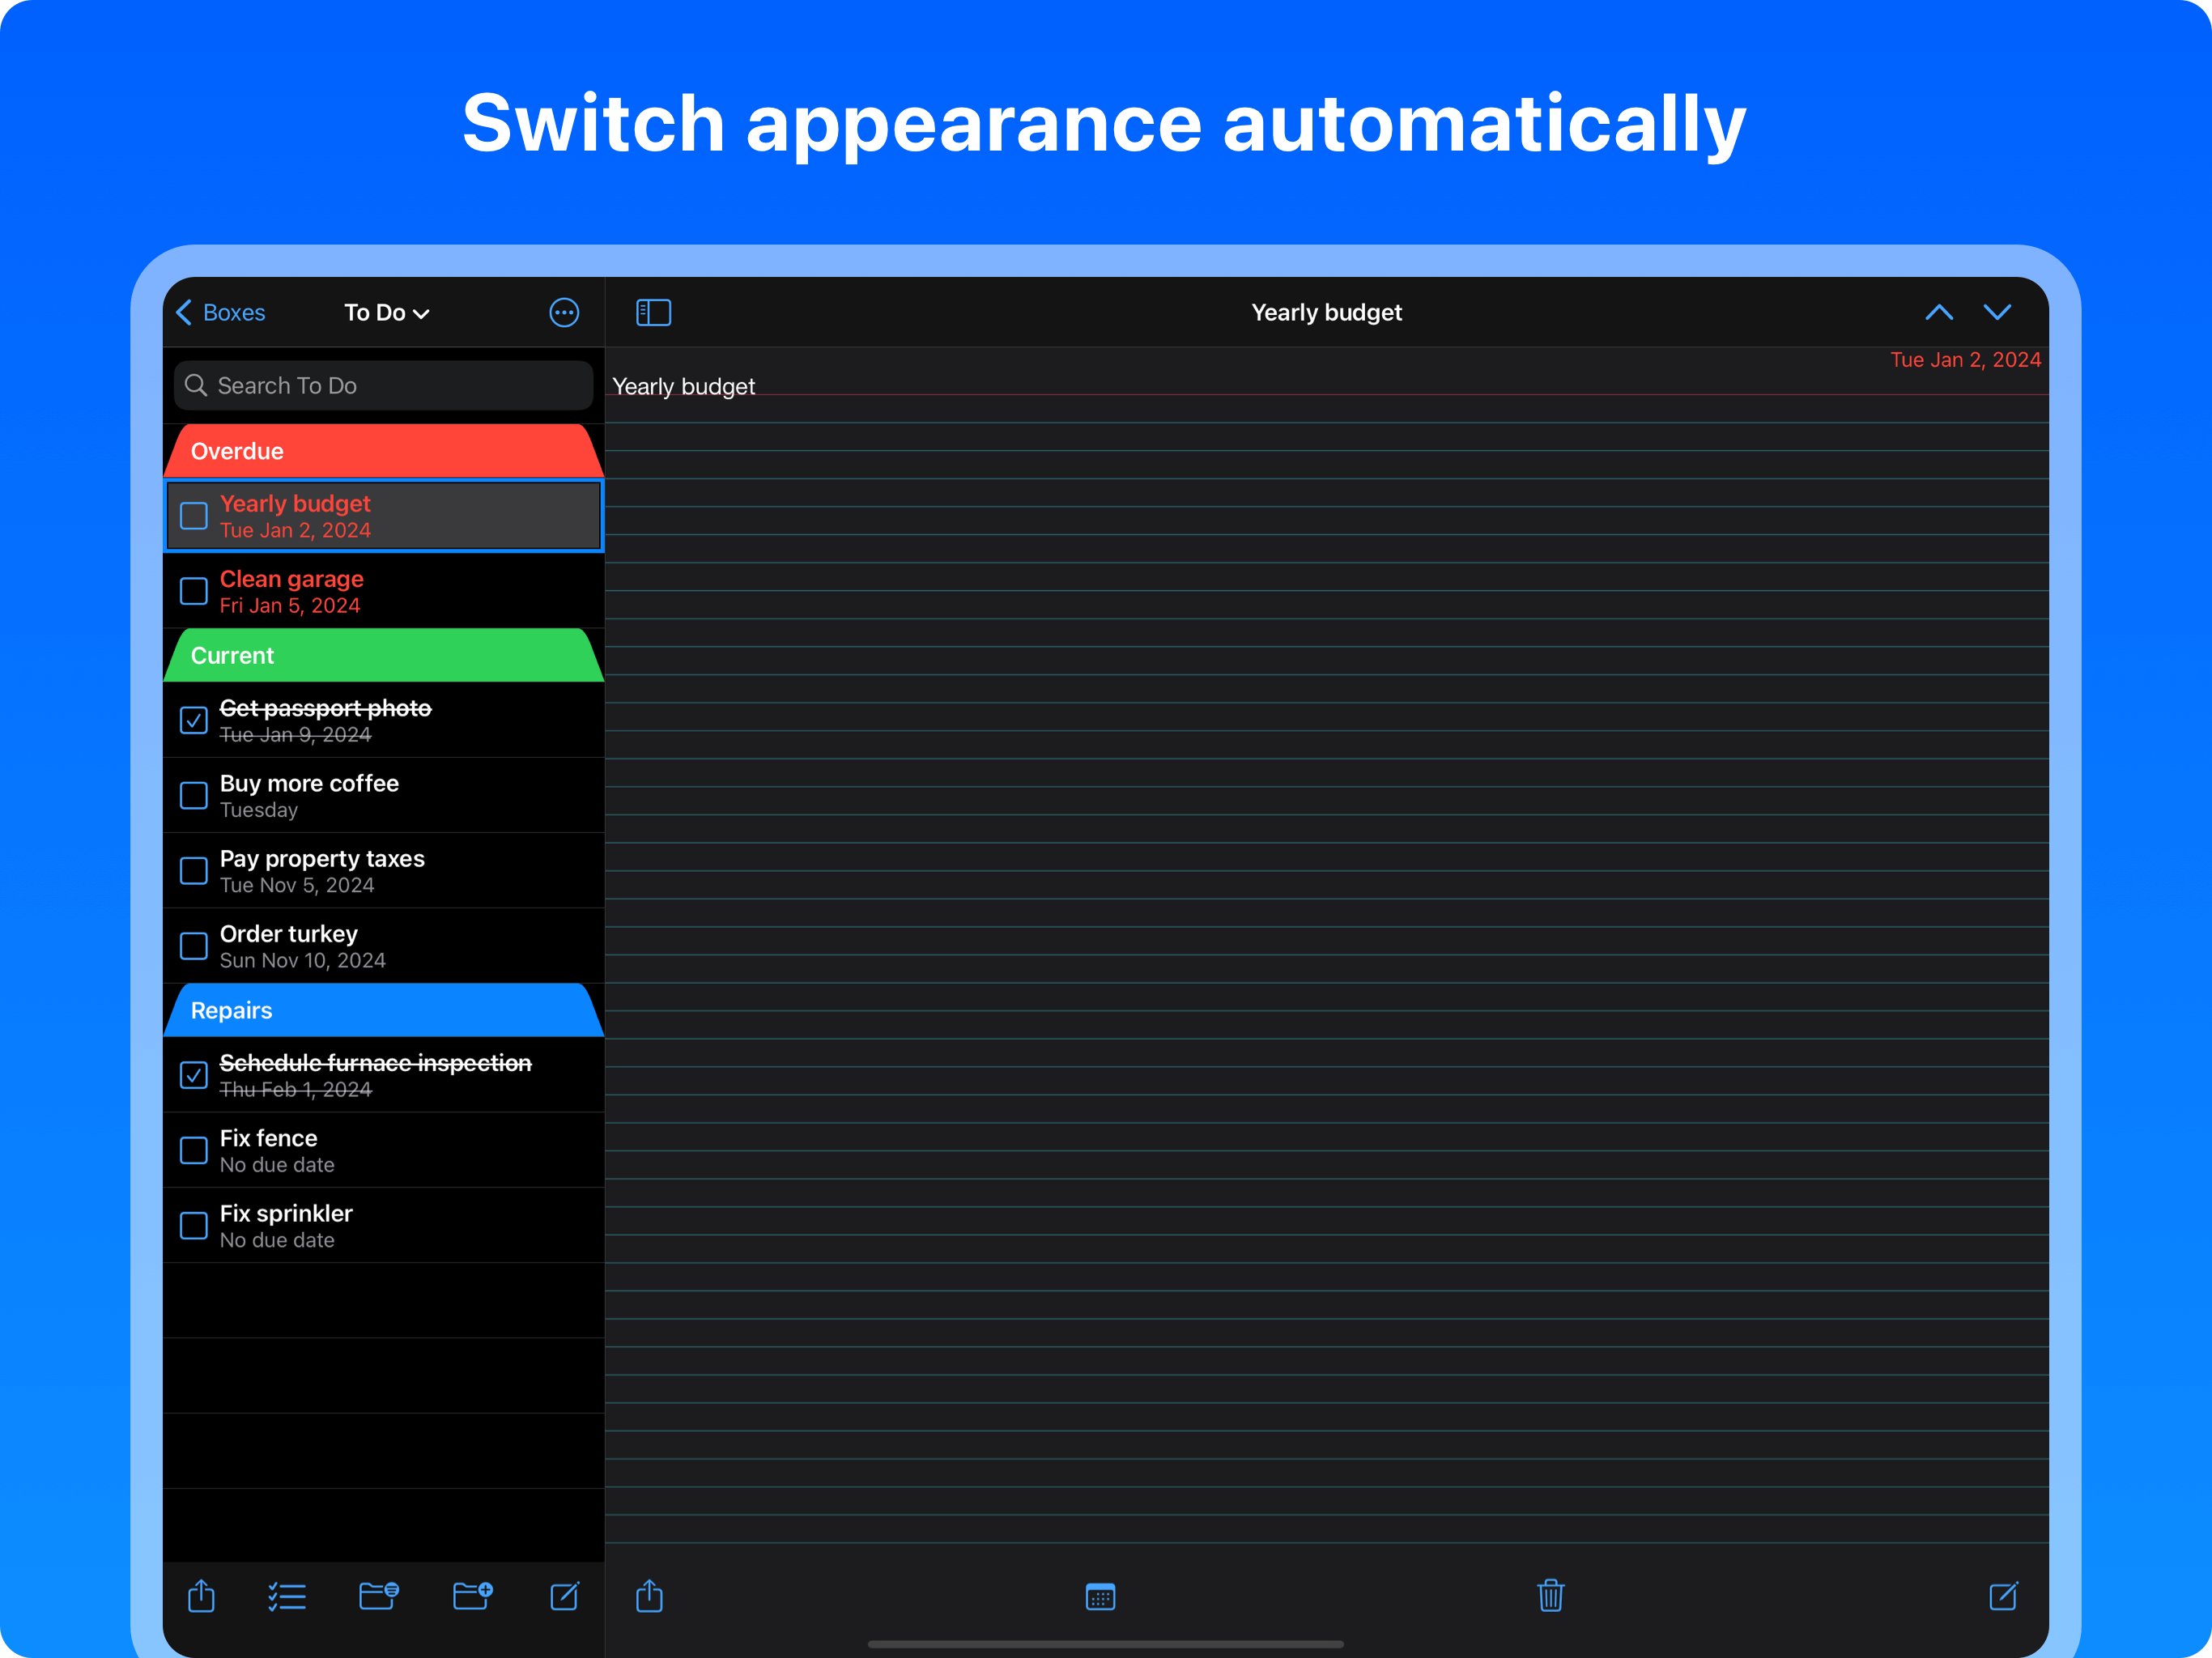The image size is (2212, 1658).
Task: Edit note with compose icon at right
Action: coord(2003,1596)
